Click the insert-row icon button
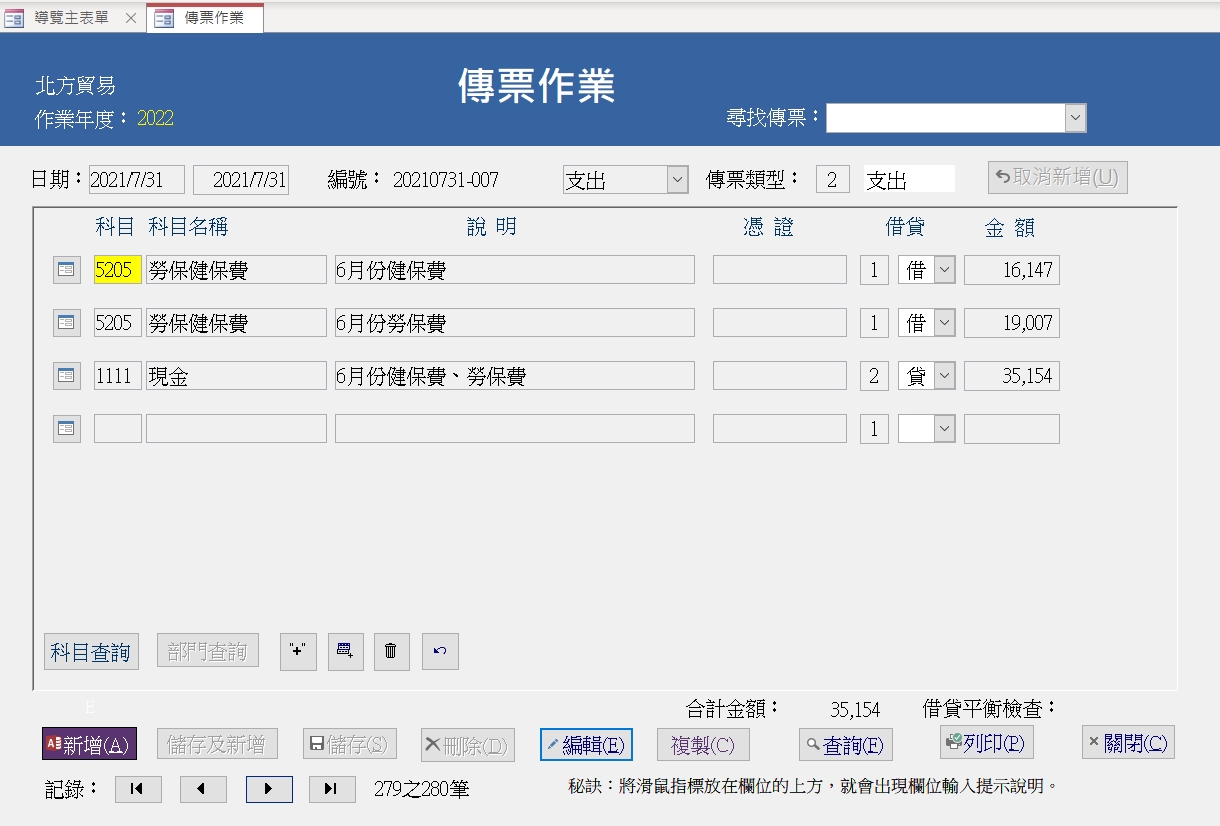 coord(345,651)
